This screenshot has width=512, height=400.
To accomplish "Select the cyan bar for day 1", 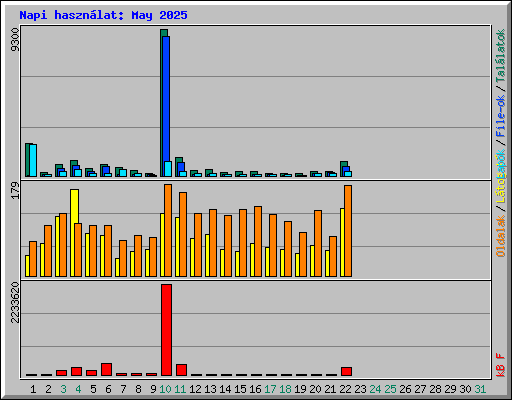I will coord(33,160).
